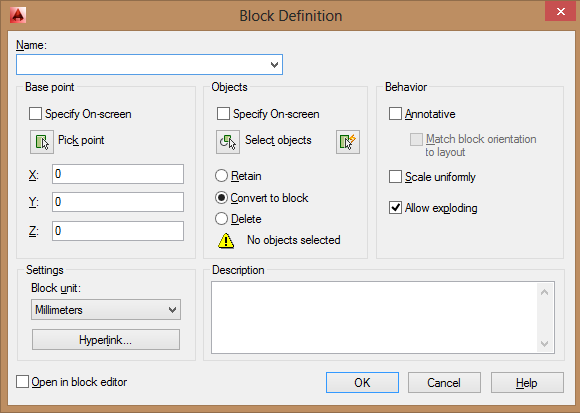Check Scale uniformly option
This screenshot has width=580, height=414.
[x=395, y=176]
